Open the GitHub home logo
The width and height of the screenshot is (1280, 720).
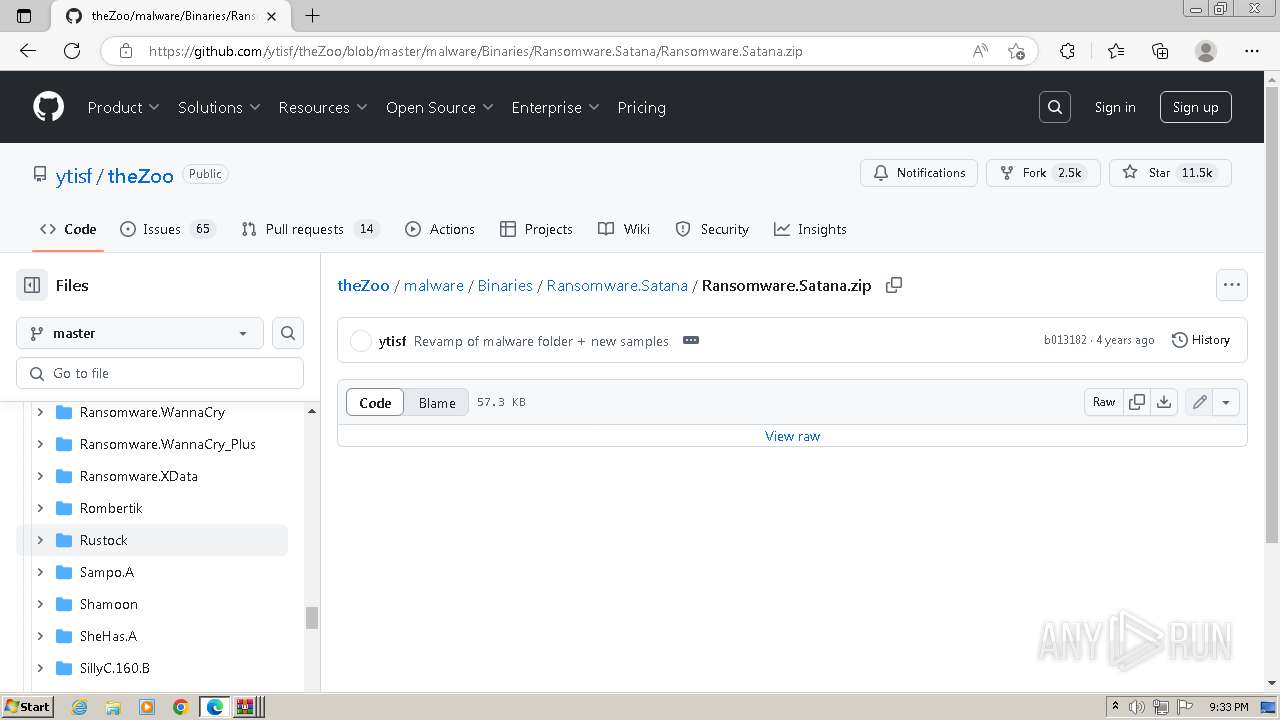[x=48, y=107]
